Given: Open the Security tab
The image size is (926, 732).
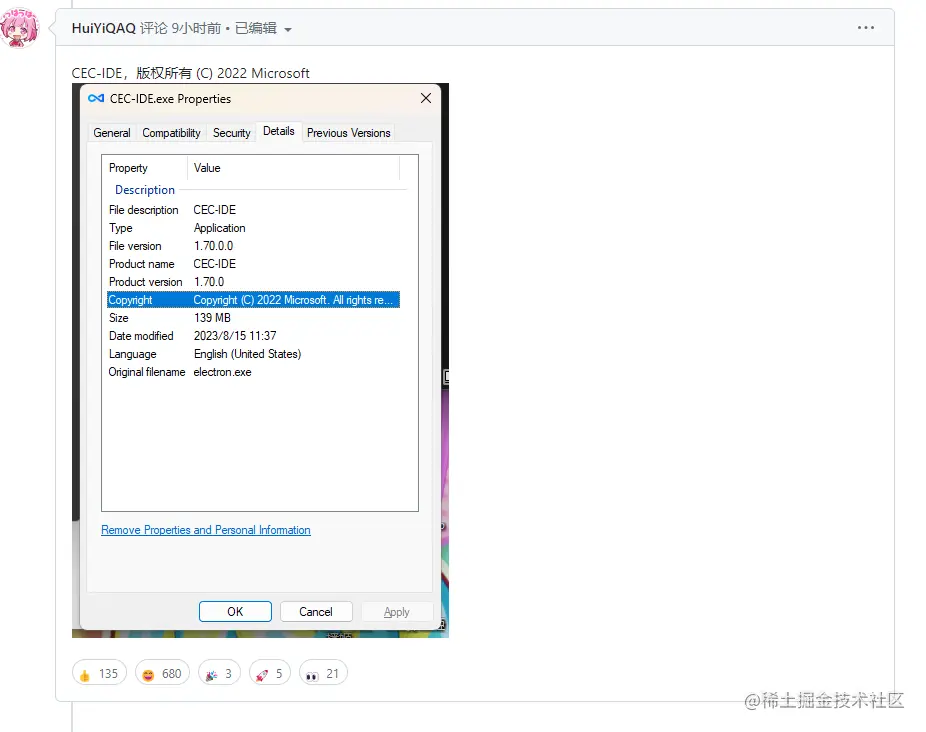Looking at the screenshot, I should 232,133.
